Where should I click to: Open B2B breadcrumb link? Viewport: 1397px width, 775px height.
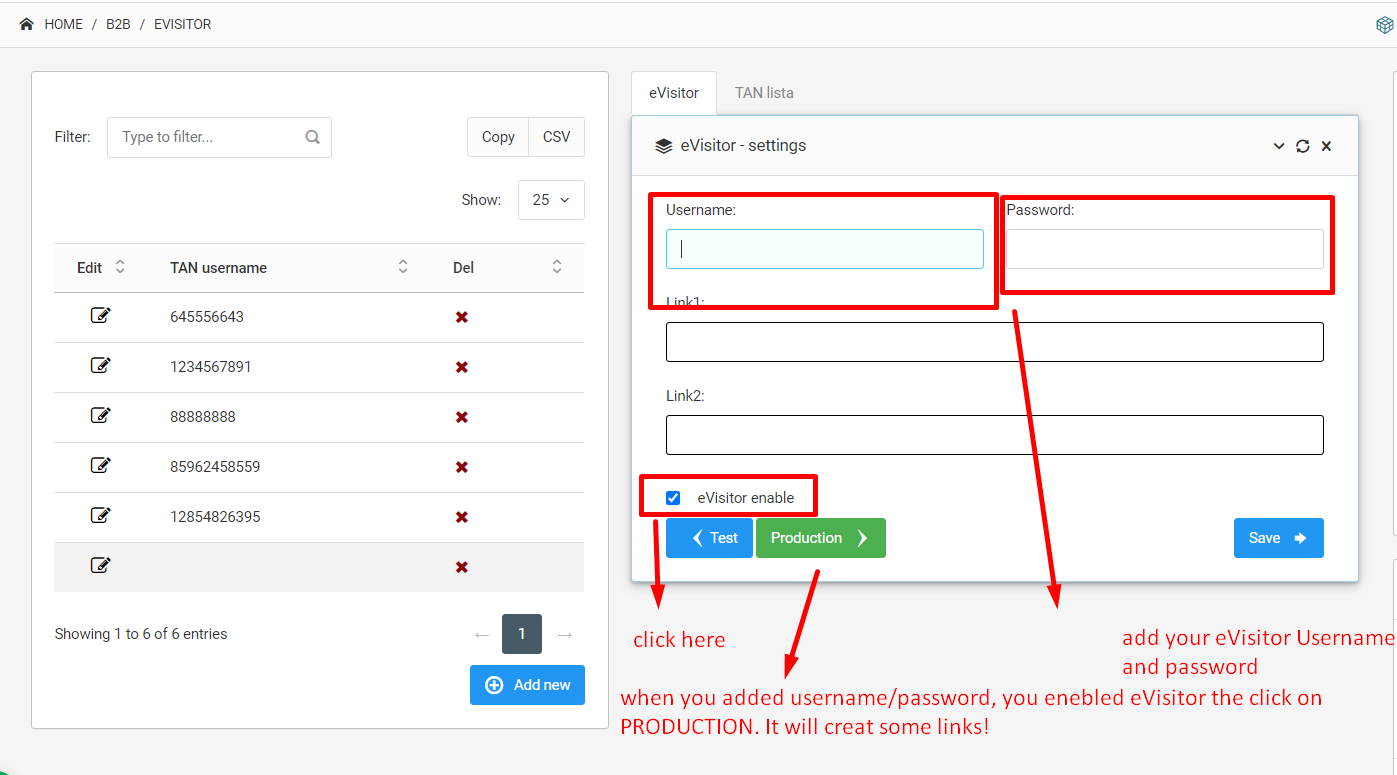pos(118,24)
